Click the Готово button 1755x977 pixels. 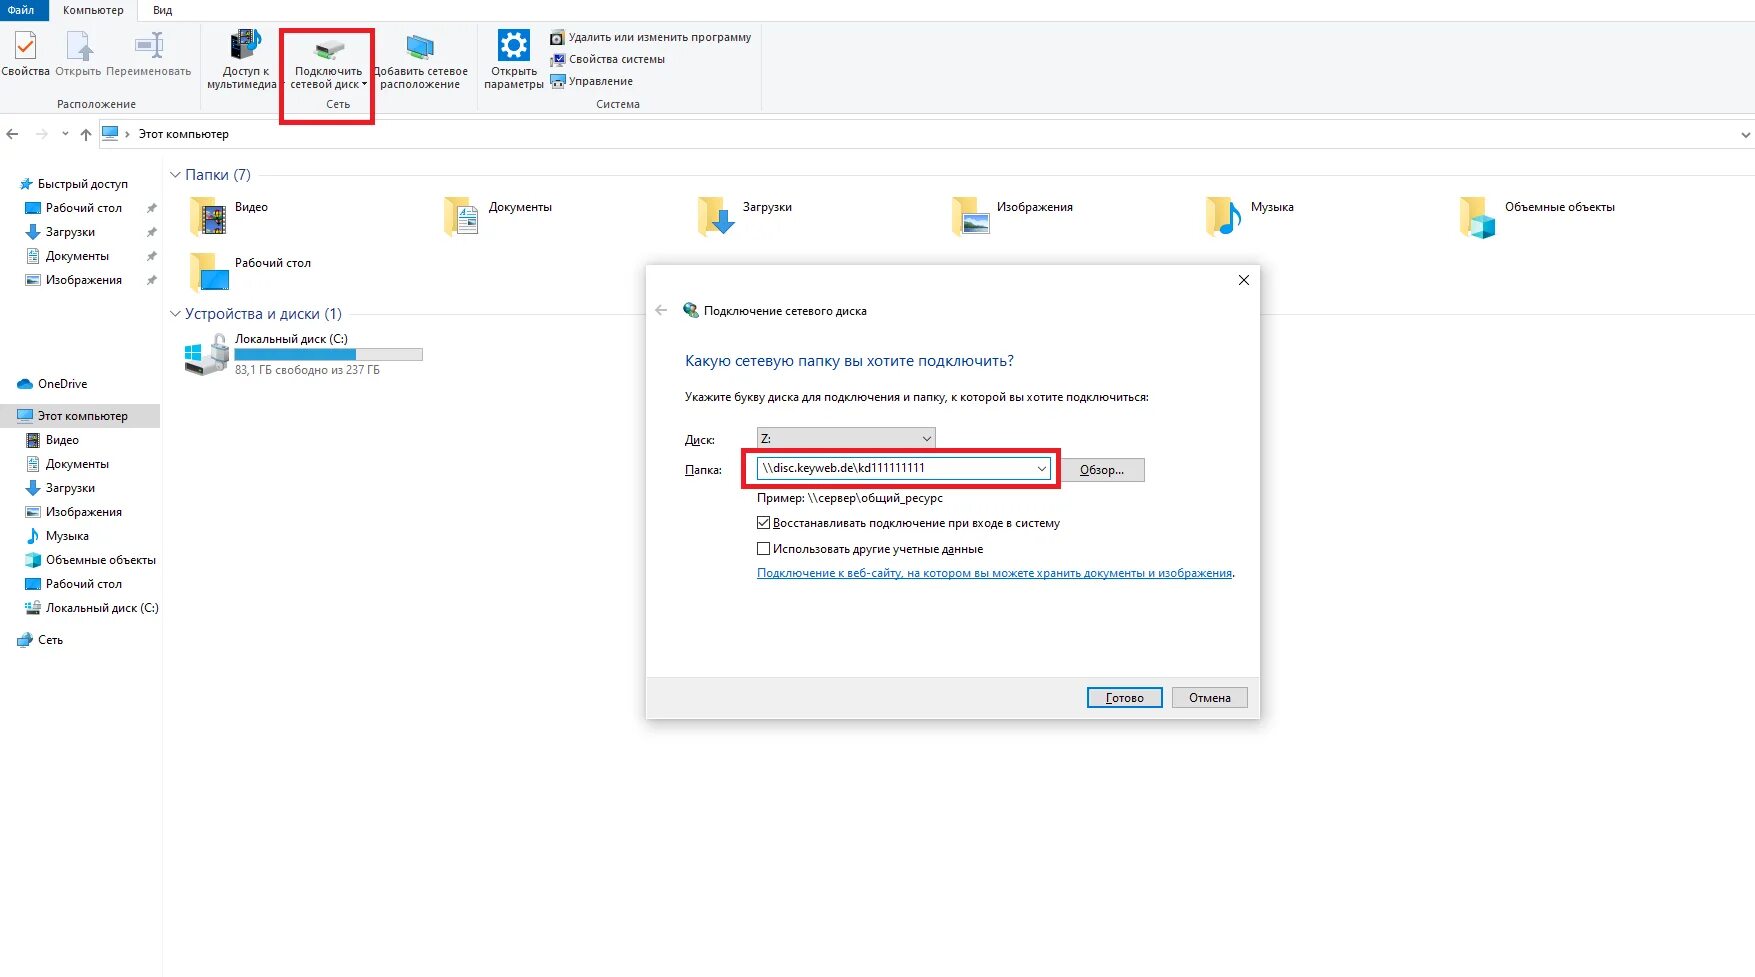pos(1124,698)
